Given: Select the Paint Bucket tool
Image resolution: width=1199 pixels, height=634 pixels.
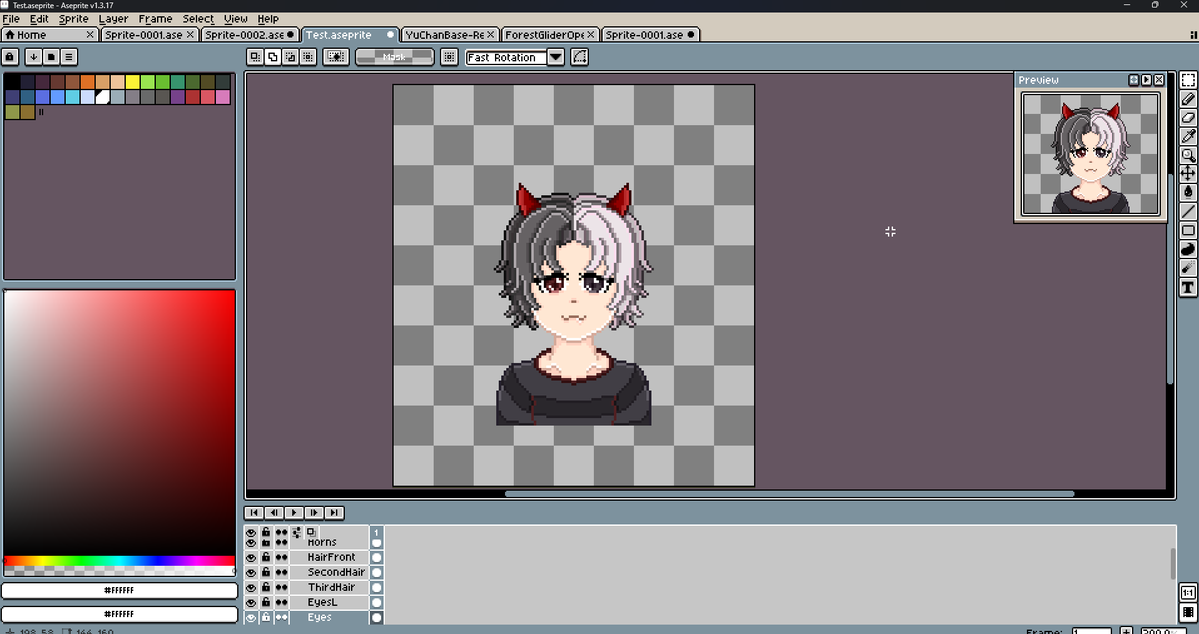Looking at the screenshot, I should coord(1188,194).
